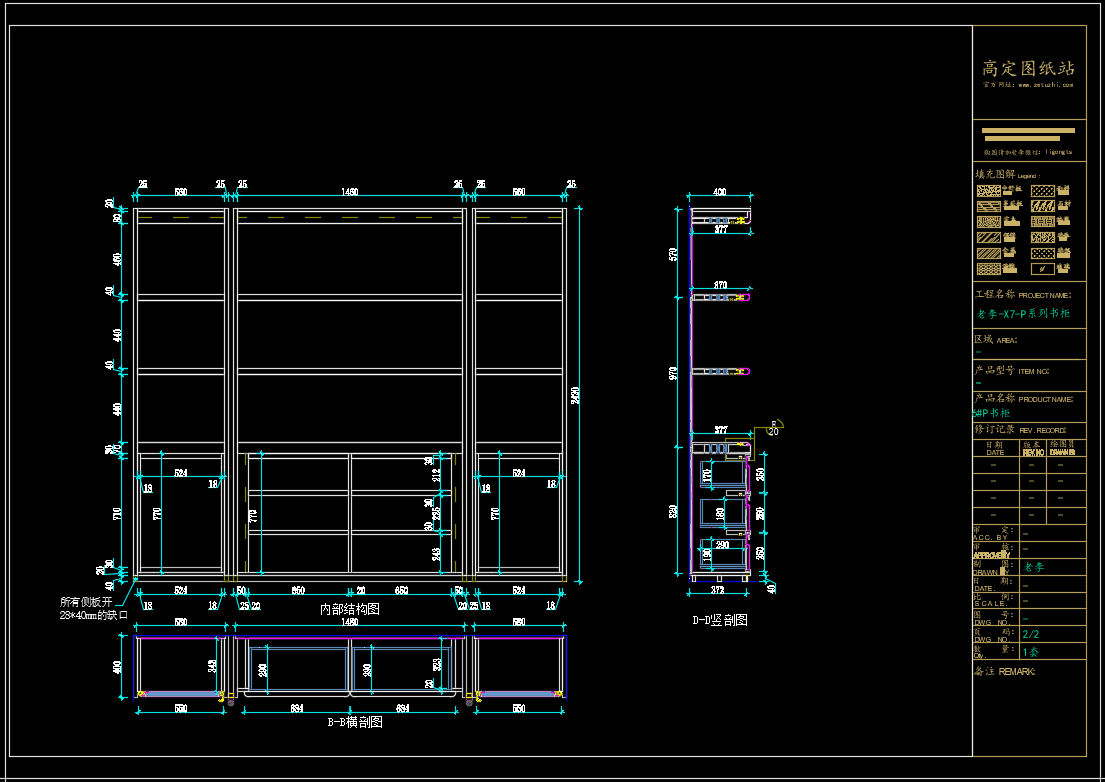Click the 绘图员 column header in revision table
This screenshot has height=782, width=1105.
pos(1063,448)
